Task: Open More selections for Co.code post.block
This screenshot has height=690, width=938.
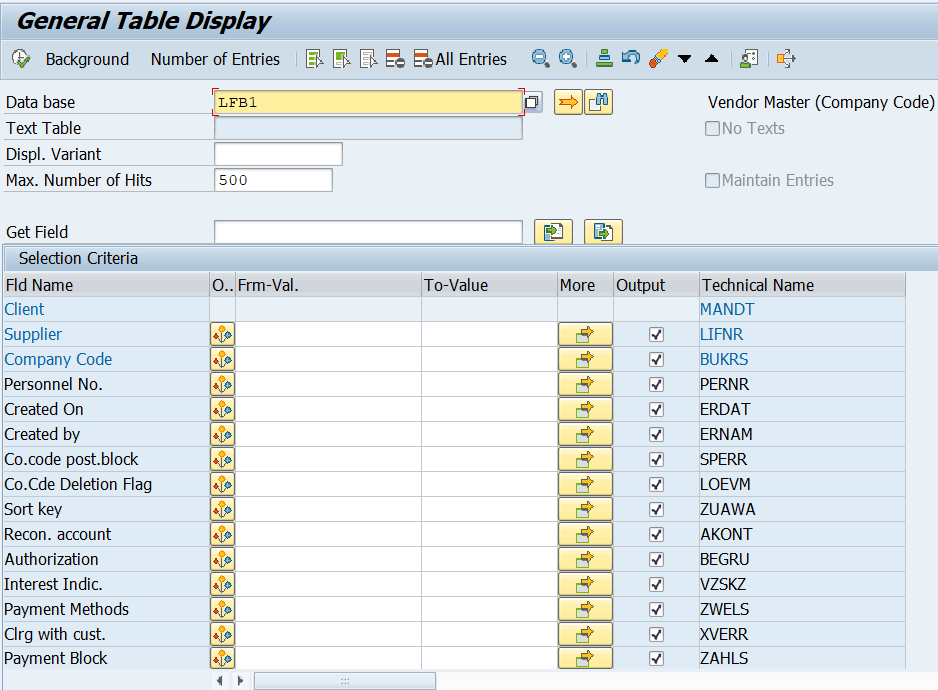Action: pyautogui.click(x=585, y=460)
